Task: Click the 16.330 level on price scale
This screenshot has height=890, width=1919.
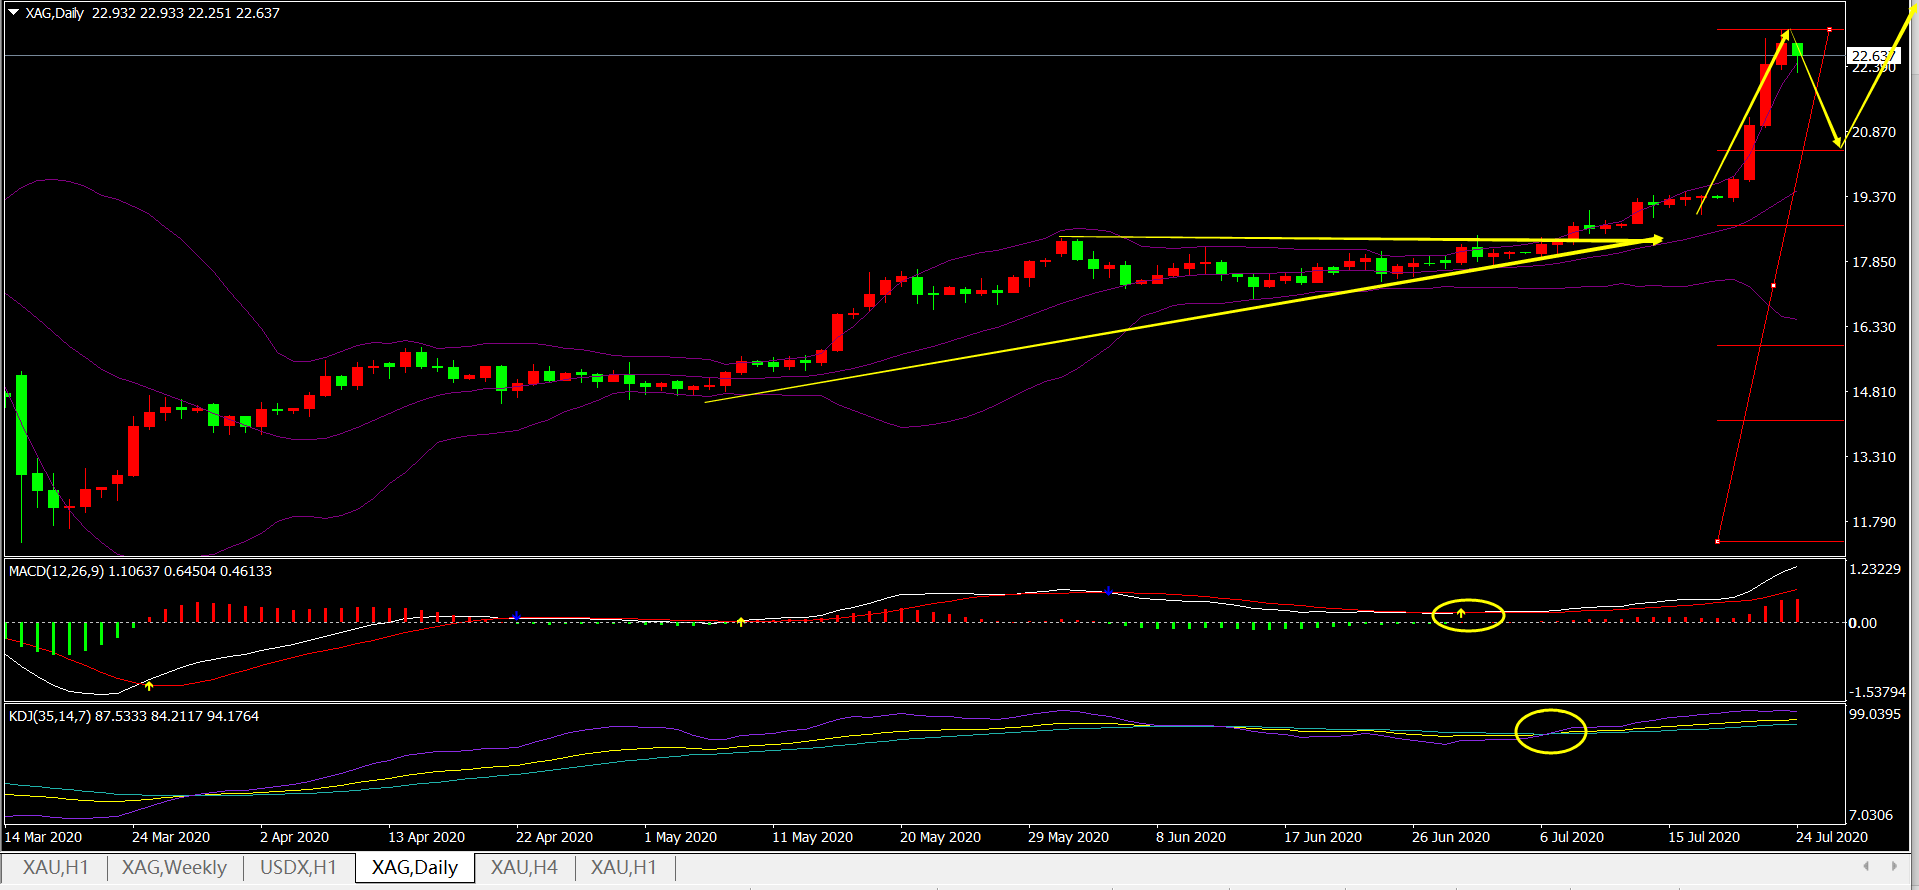Action: click(1873, 327)
